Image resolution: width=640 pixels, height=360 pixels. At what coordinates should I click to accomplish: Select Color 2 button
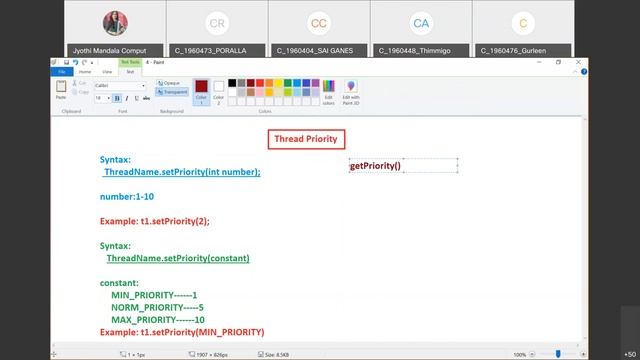[218, 92]
